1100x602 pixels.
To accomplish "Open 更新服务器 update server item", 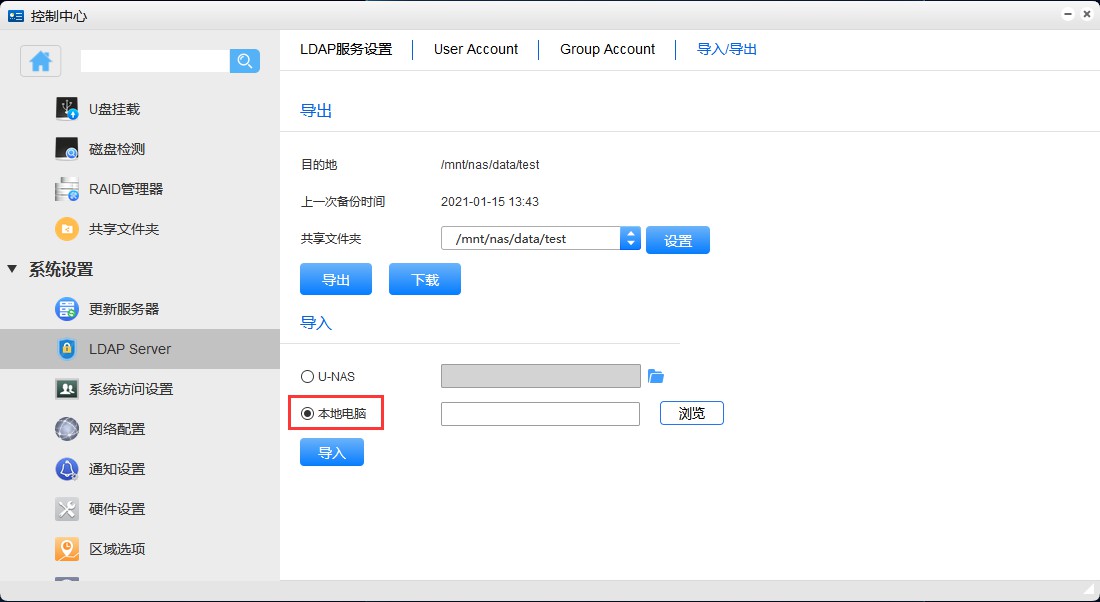I will (123, 309).
